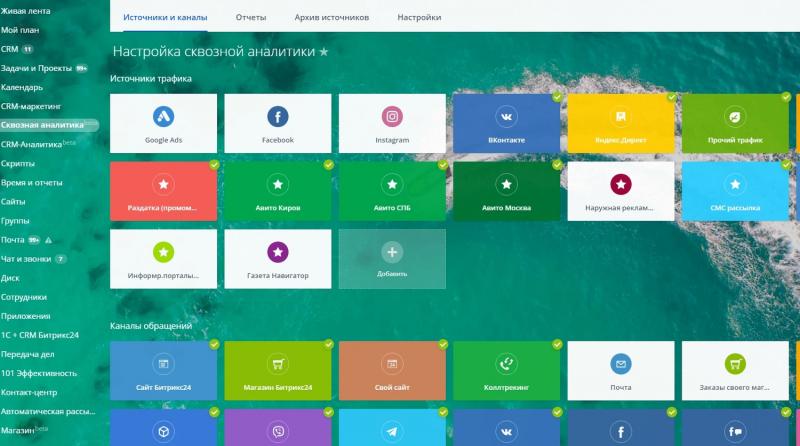Open the Прочий трафик source tile

(735, 123)
